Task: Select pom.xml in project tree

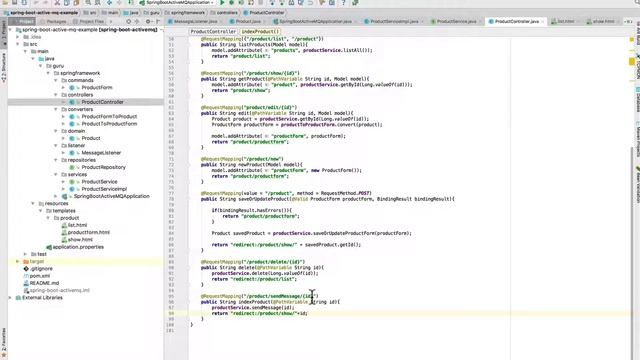Action: tap(40, 276)
